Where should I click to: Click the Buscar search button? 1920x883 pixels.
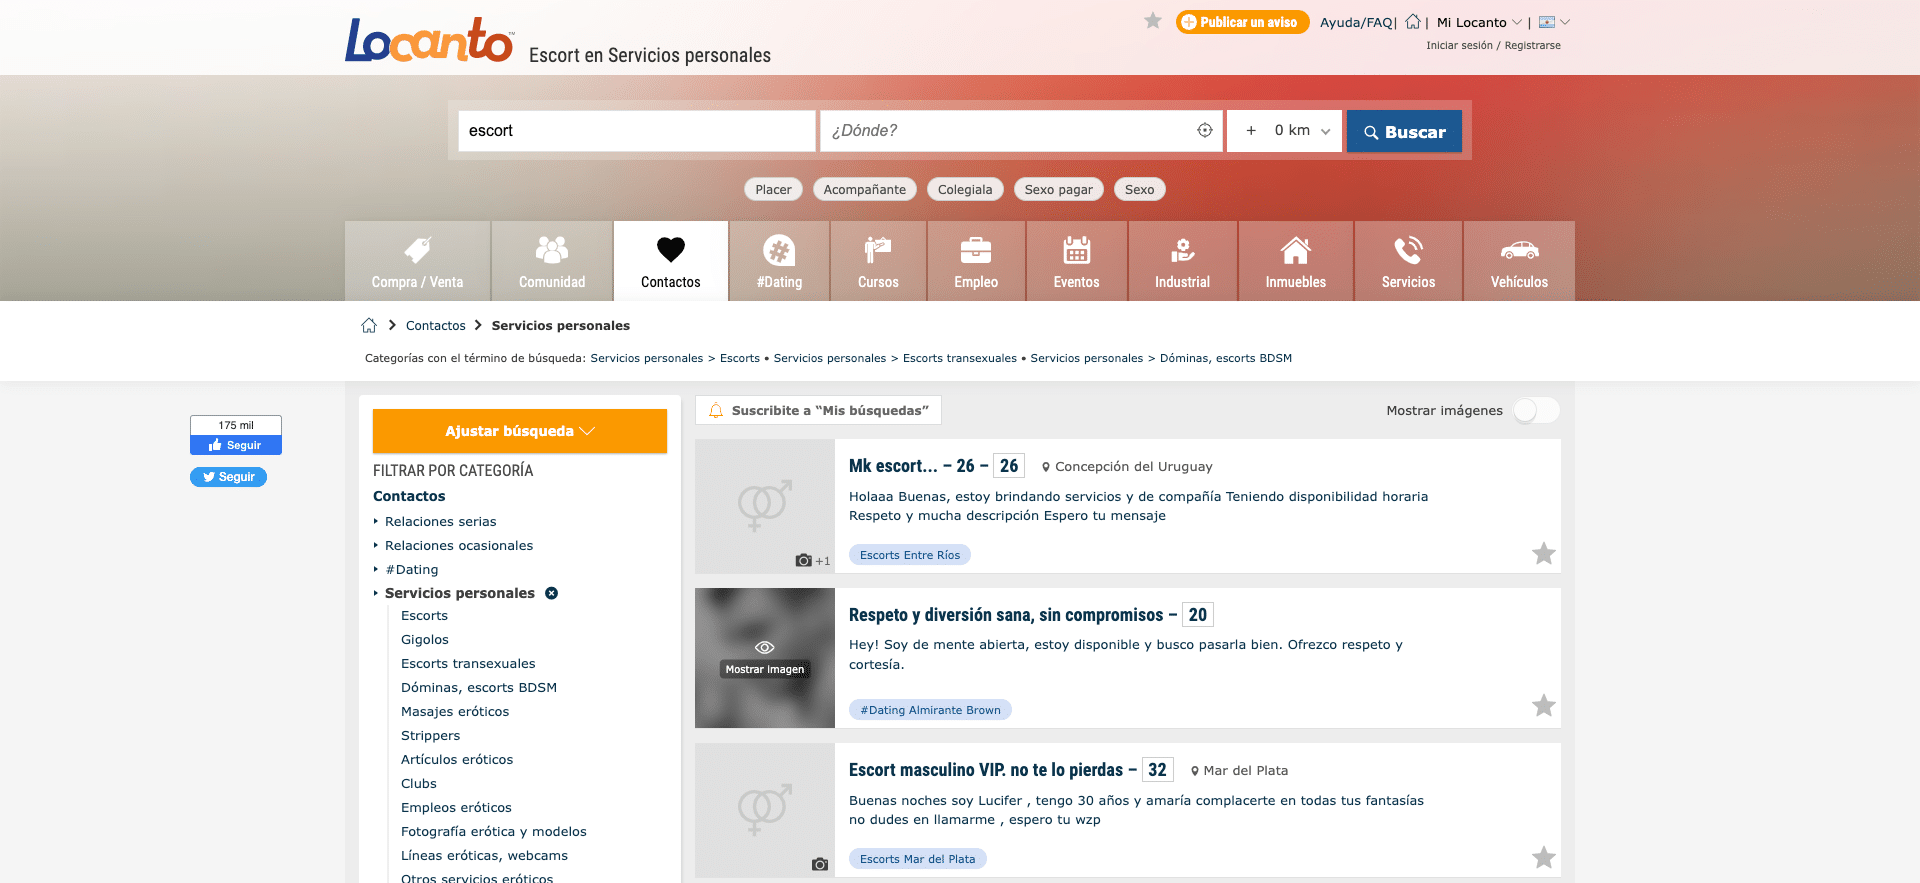1404,131
